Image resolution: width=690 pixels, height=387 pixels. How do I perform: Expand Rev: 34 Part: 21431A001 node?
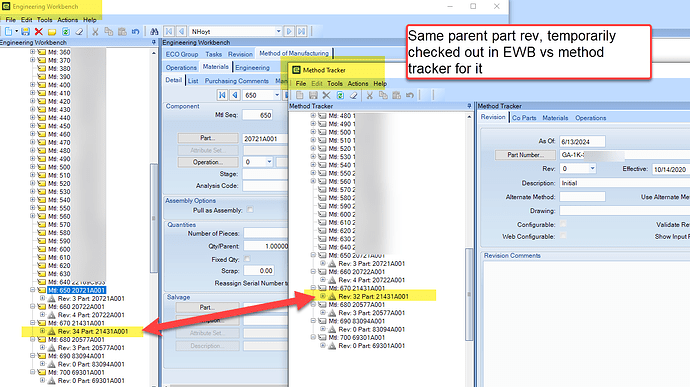point(42,331)
